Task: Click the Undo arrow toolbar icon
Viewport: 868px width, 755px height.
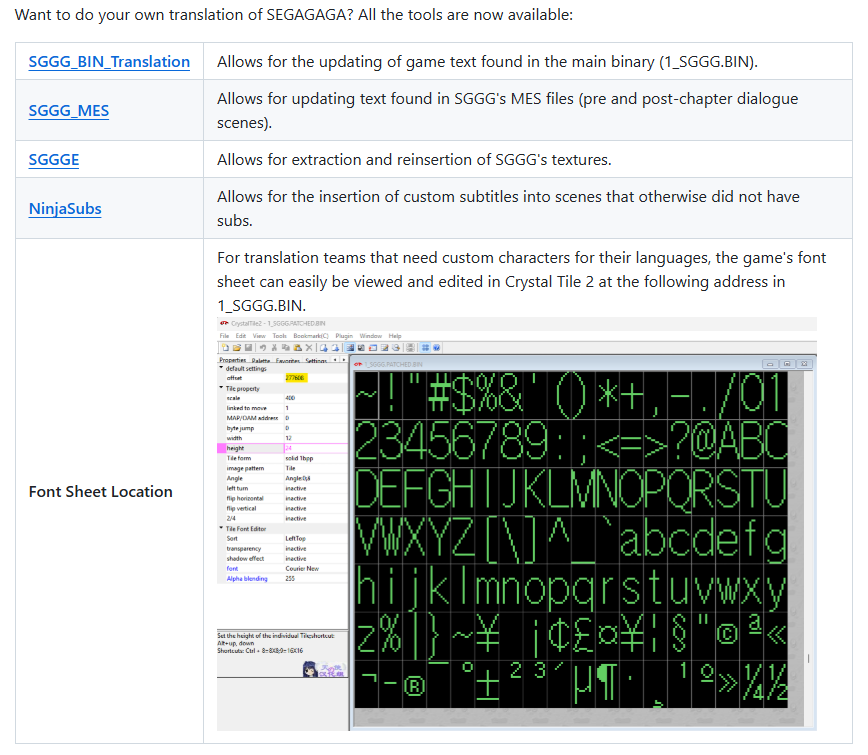Action: click(263, 348)
